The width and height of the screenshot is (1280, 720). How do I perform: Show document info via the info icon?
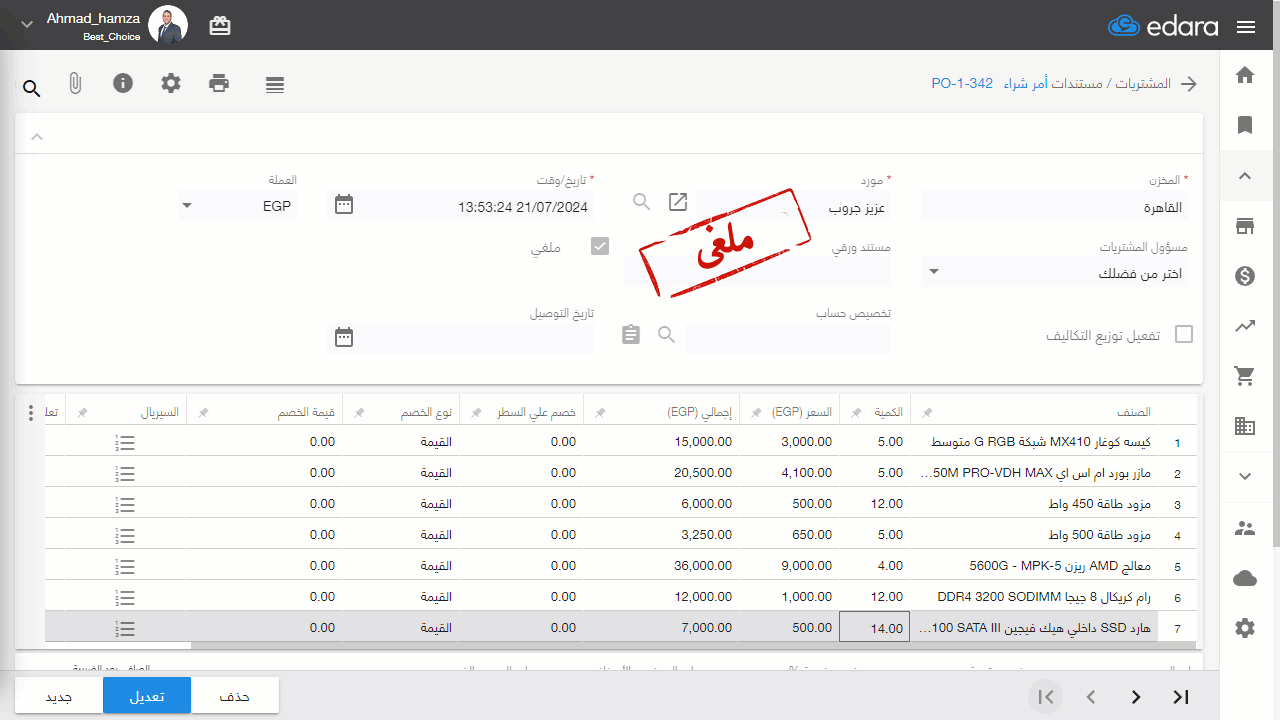[x=123, y=83]
